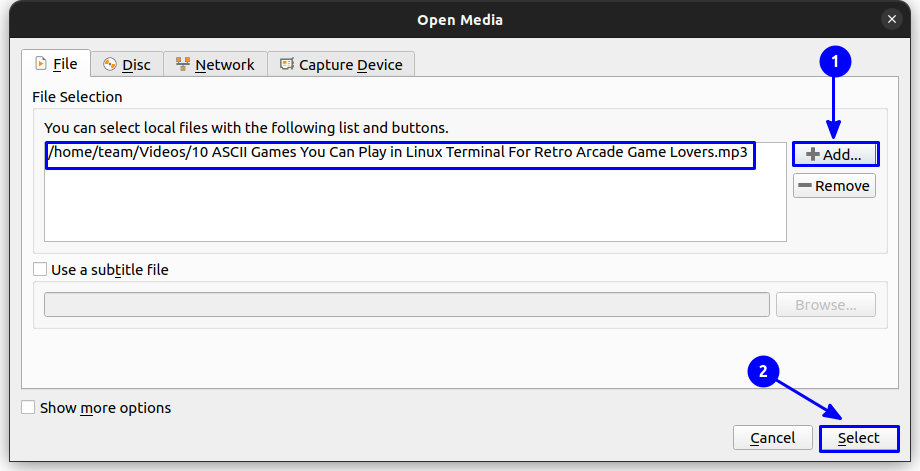The image size is (920, 471).
Task: Click the File tab's media icon
Action: 40,64
